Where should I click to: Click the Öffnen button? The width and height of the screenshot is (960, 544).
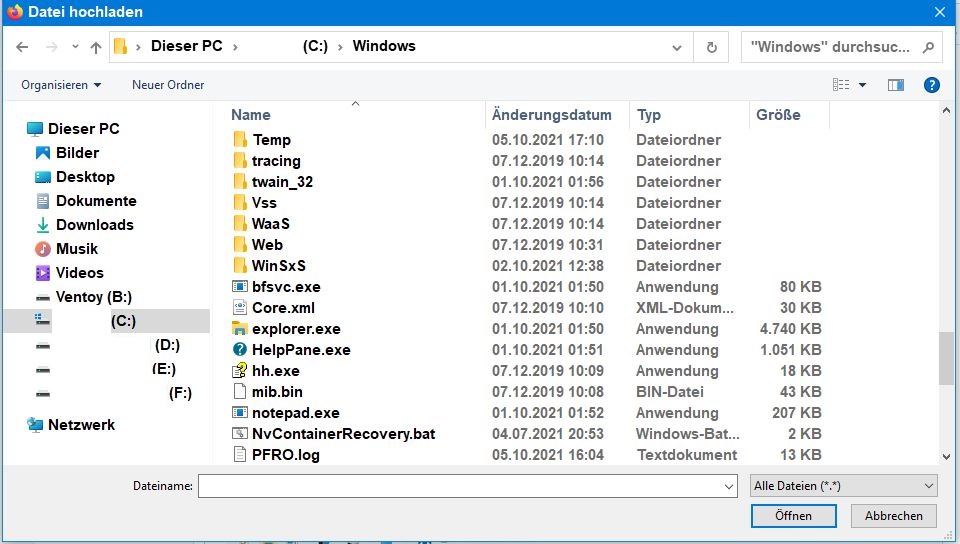point(793,516)
